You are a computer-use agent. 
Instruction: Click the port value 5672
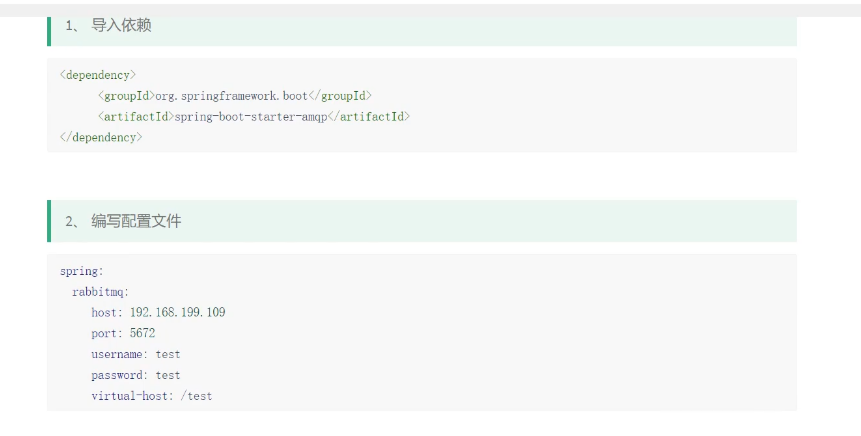pyautogui.click(x=142, y=333)
